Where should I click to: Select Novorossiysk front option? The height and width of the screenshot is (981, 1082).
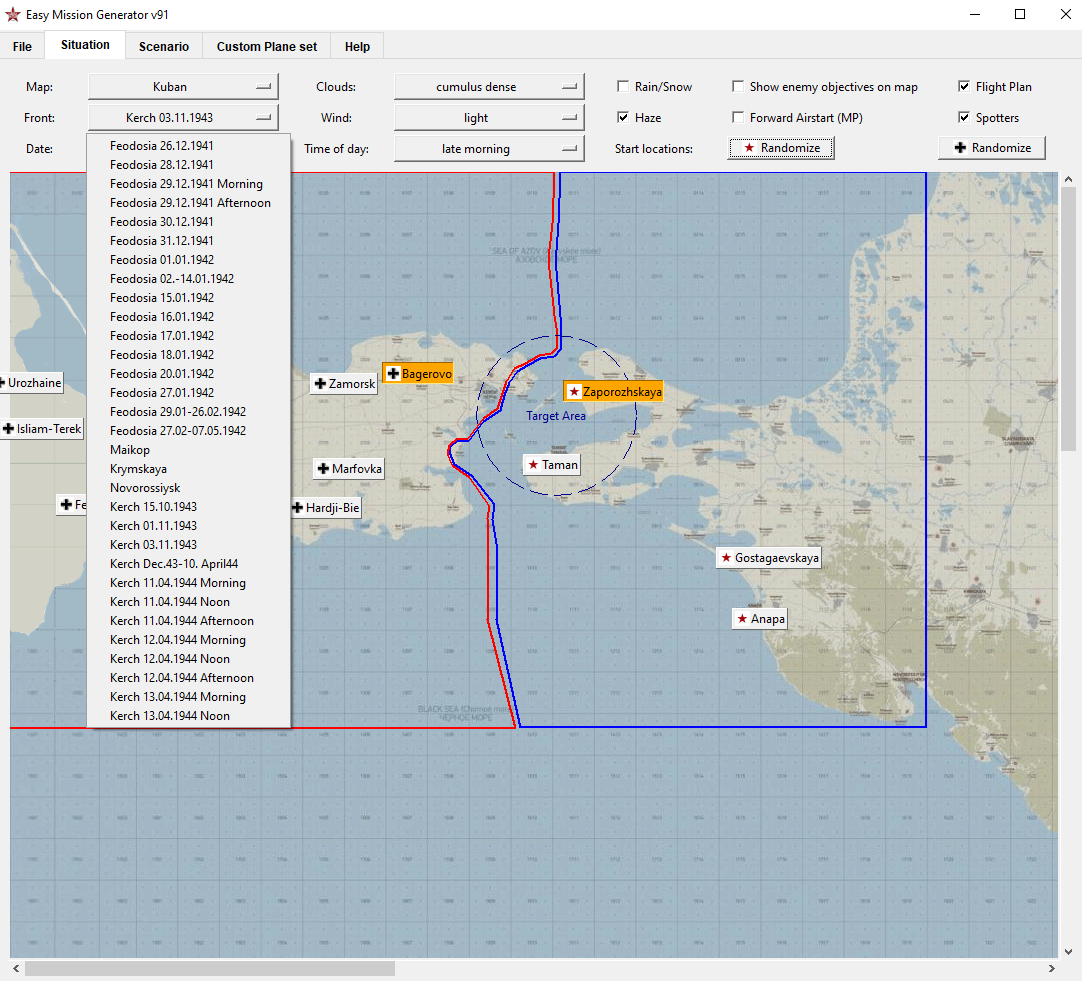point(188,488)
